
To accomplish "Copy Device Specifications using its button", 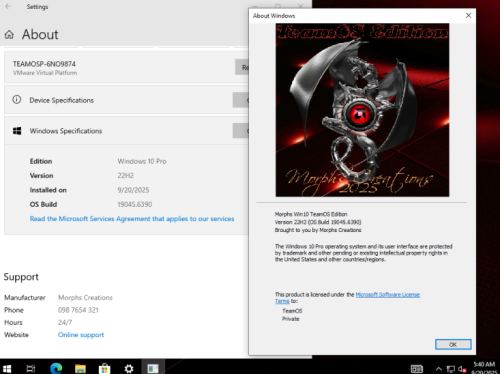I will tap(241, 100).
